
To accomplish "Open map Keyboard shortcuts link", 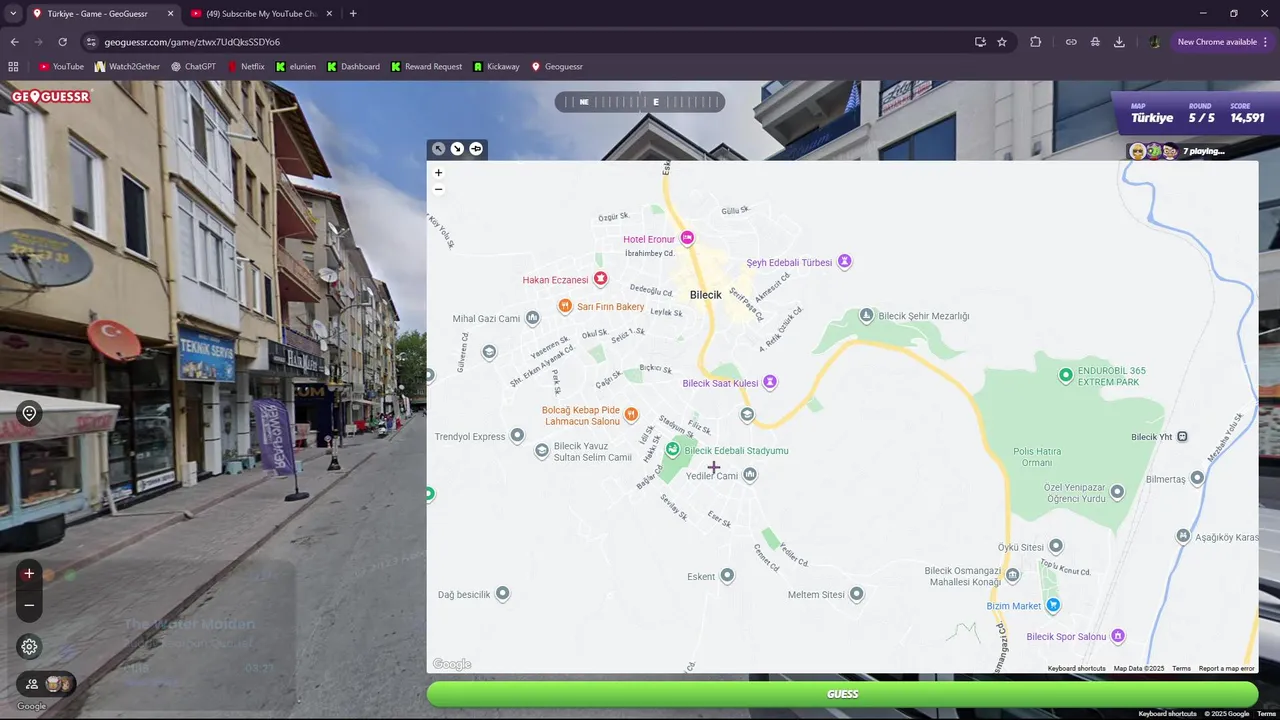I will click(x=1077, y=668).
